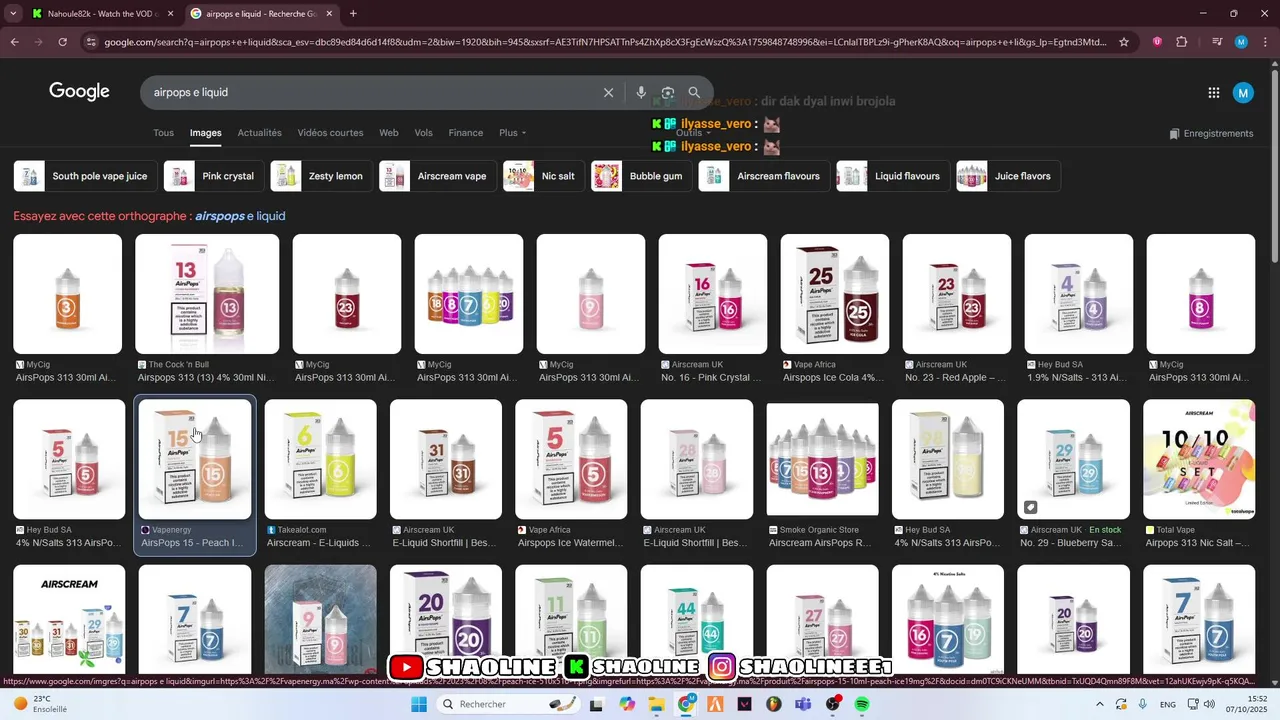1280x720 pixels.
Task: Switch to the Actualités tab
Action: click(259, 133)
